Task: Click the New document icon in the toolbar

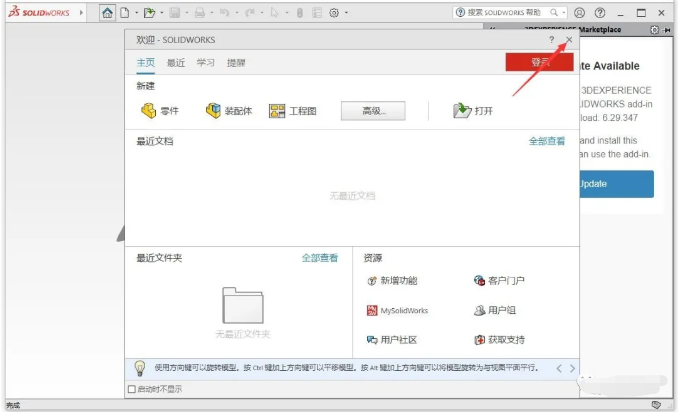Action: click(125, 13)
